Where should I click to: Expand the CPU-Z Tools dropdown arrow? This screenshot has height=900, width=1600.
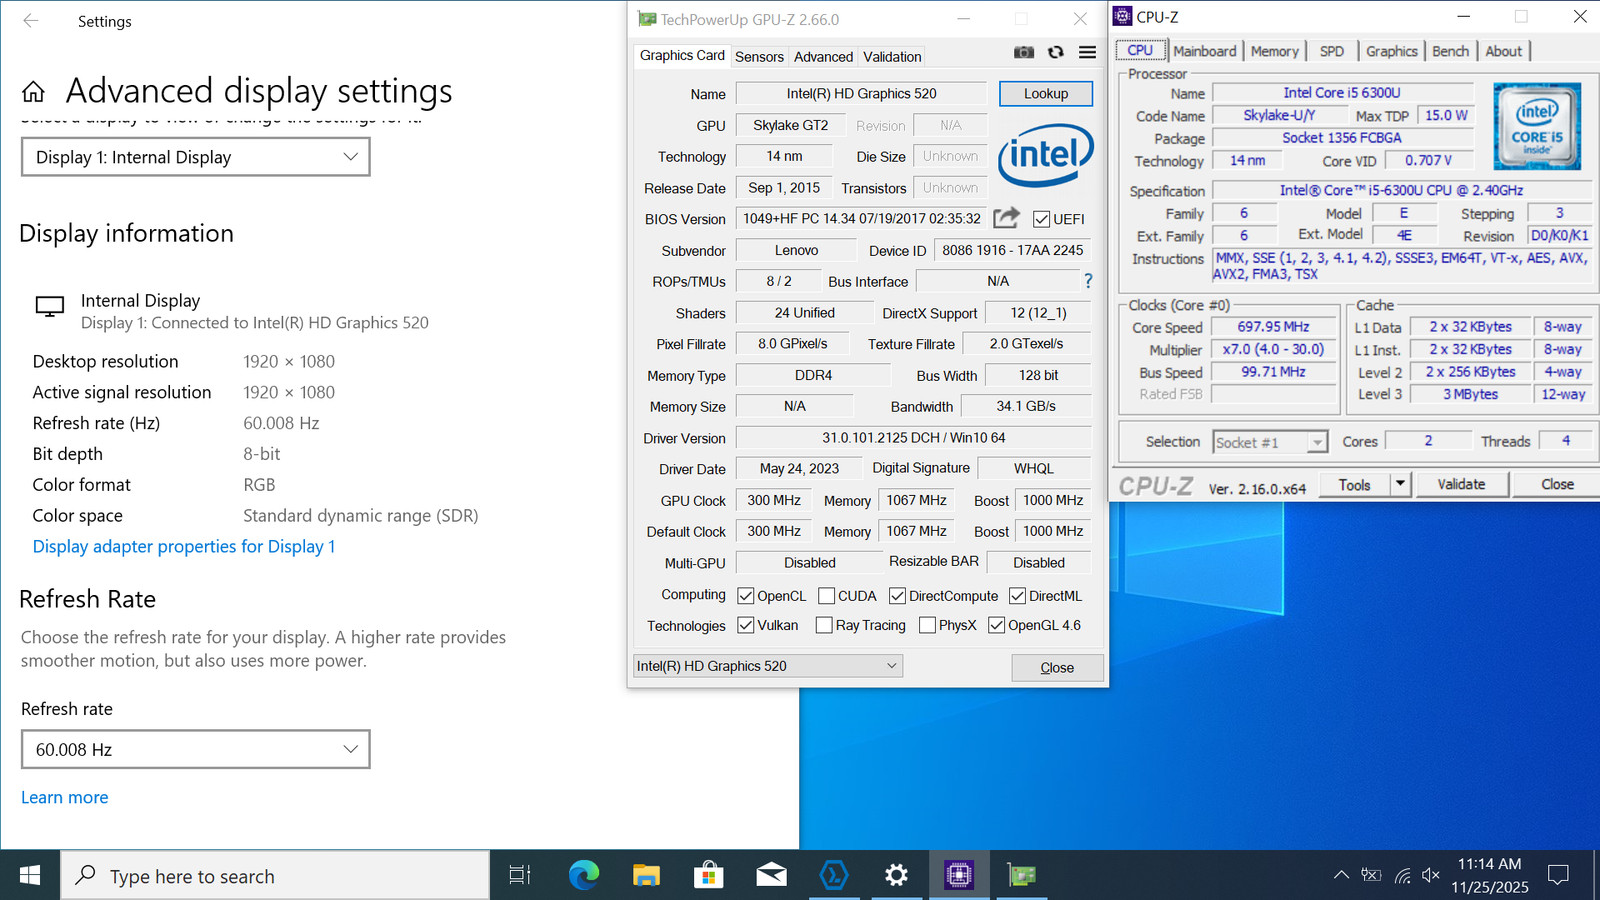[x=1400, y=484]
